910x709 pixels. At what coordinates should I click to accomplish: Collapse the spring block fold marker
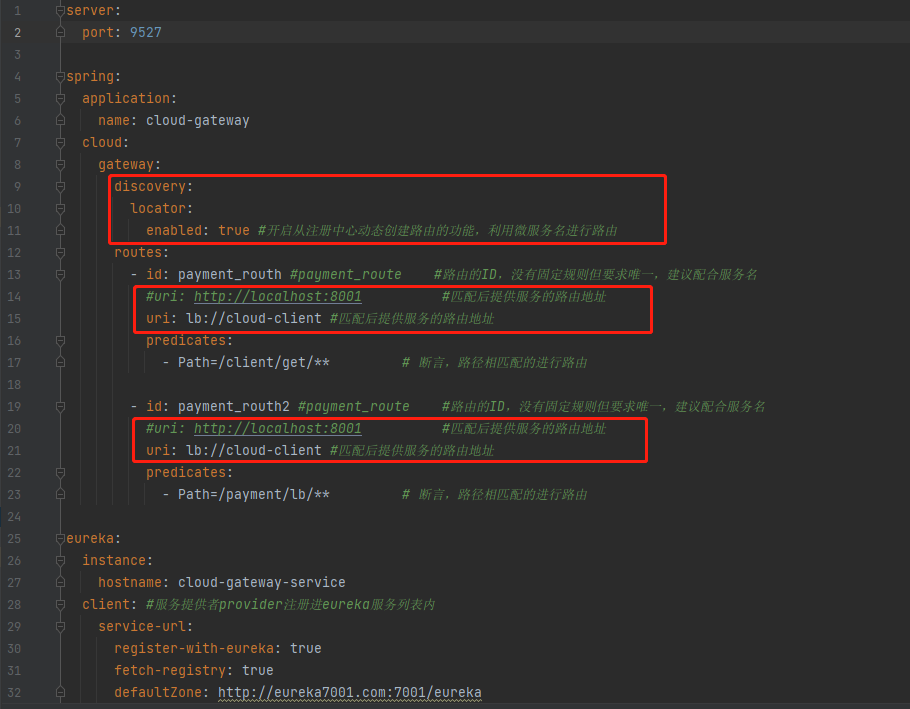click(60, 77)
